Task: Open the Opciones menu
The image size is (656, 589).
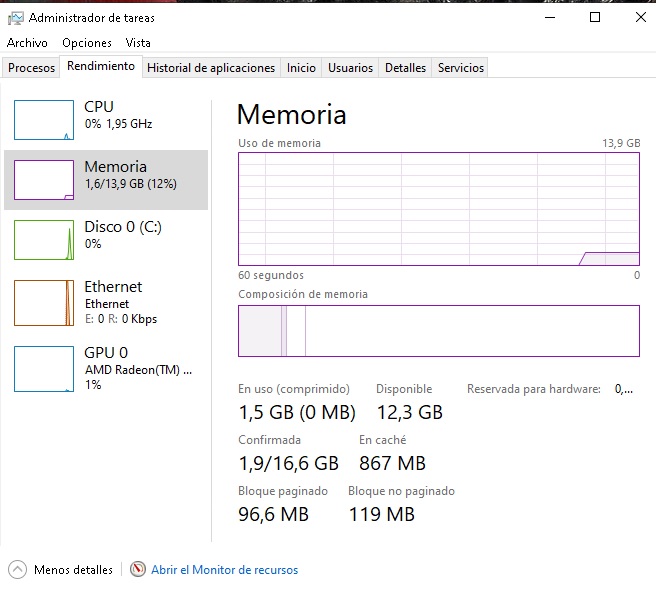Action: point(87,43)
